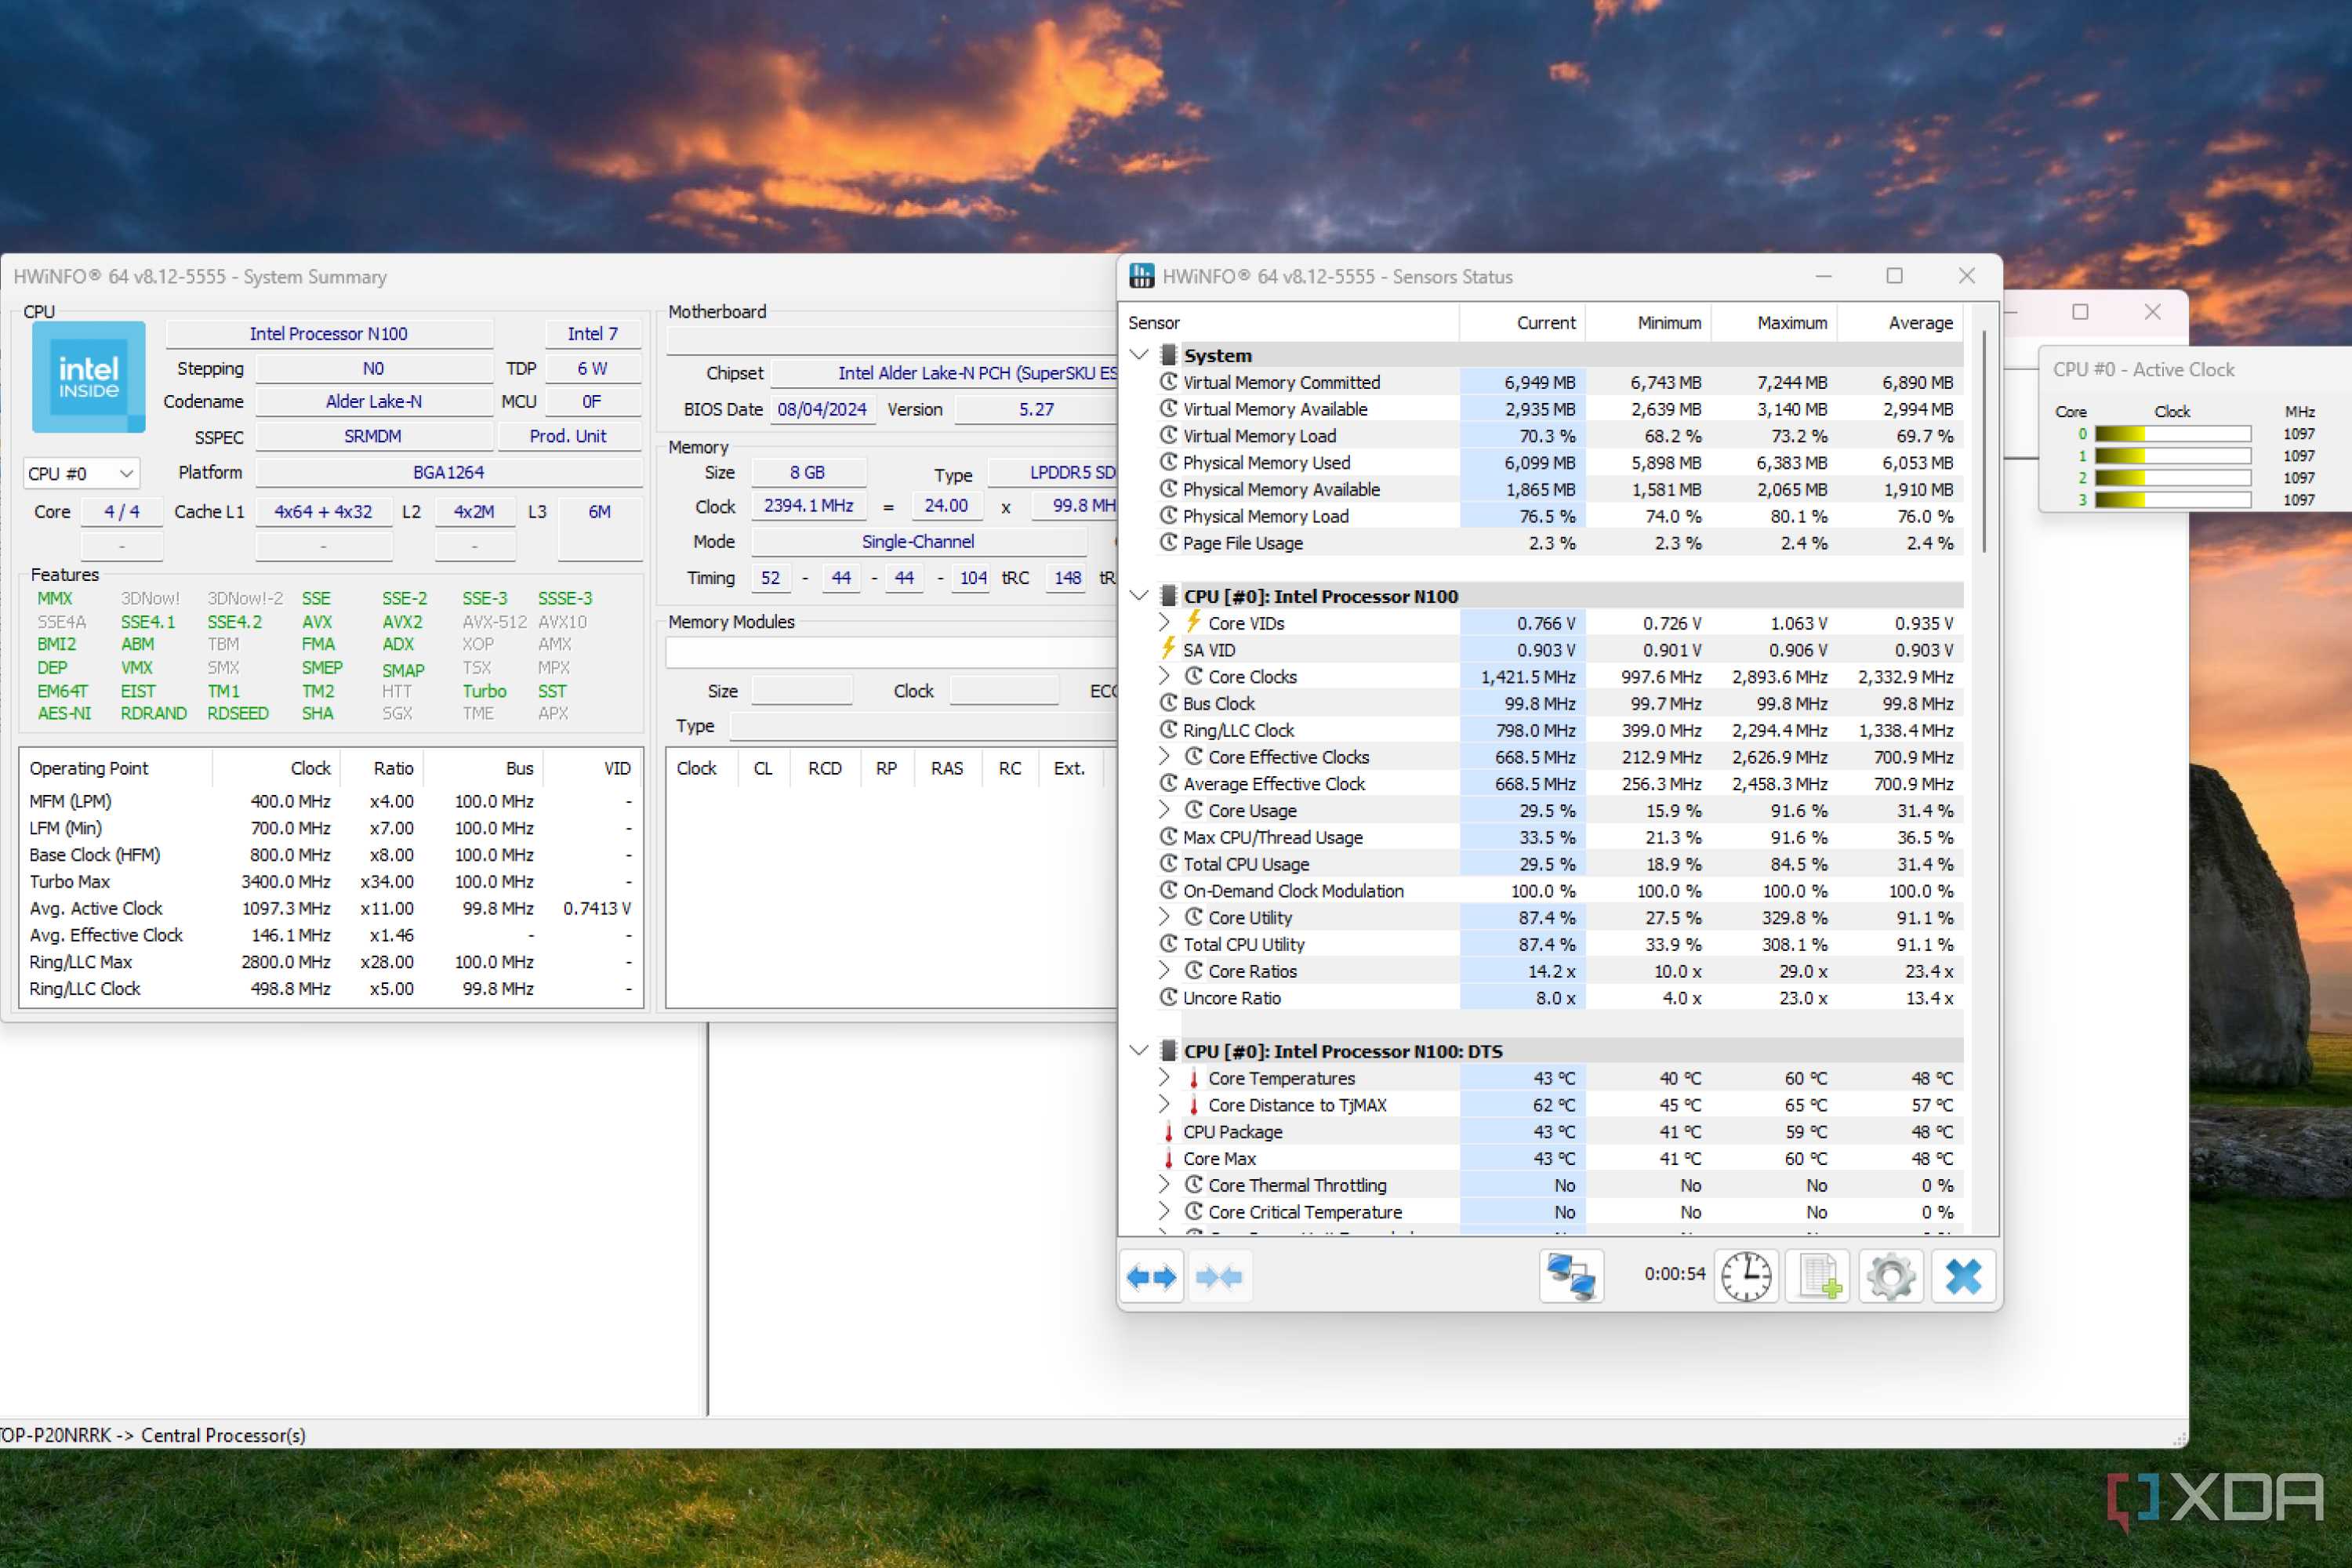Click the Current column header
Screen dimensions: 2352x1568
point(1522,323)
